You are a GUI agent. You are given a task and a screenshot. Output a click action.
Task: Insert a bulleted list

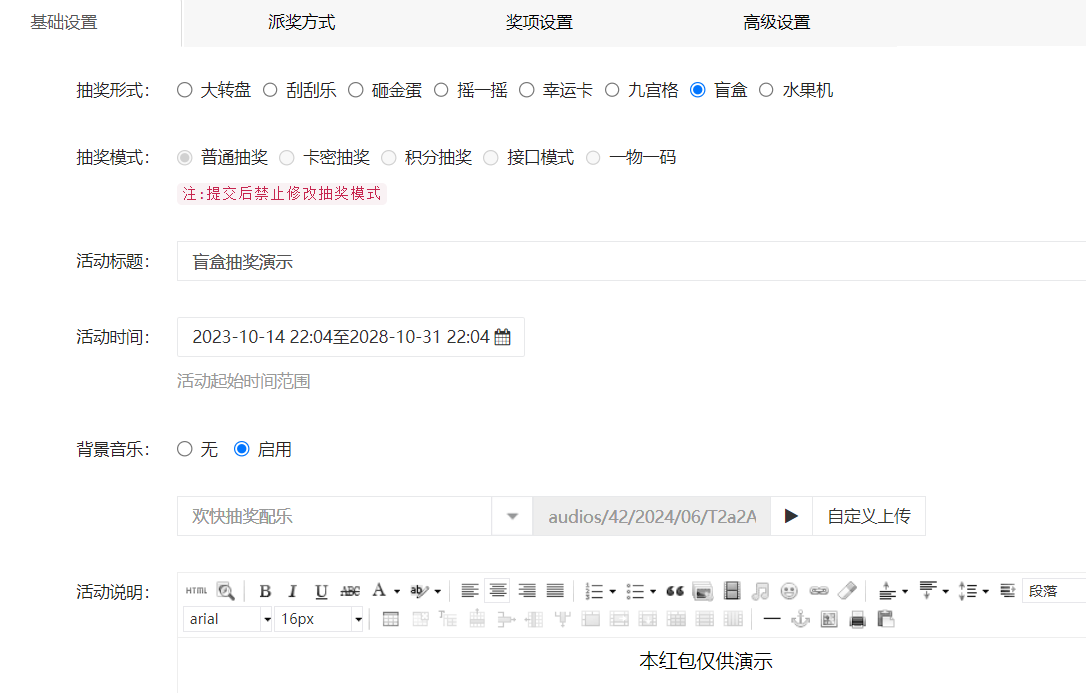635,591
